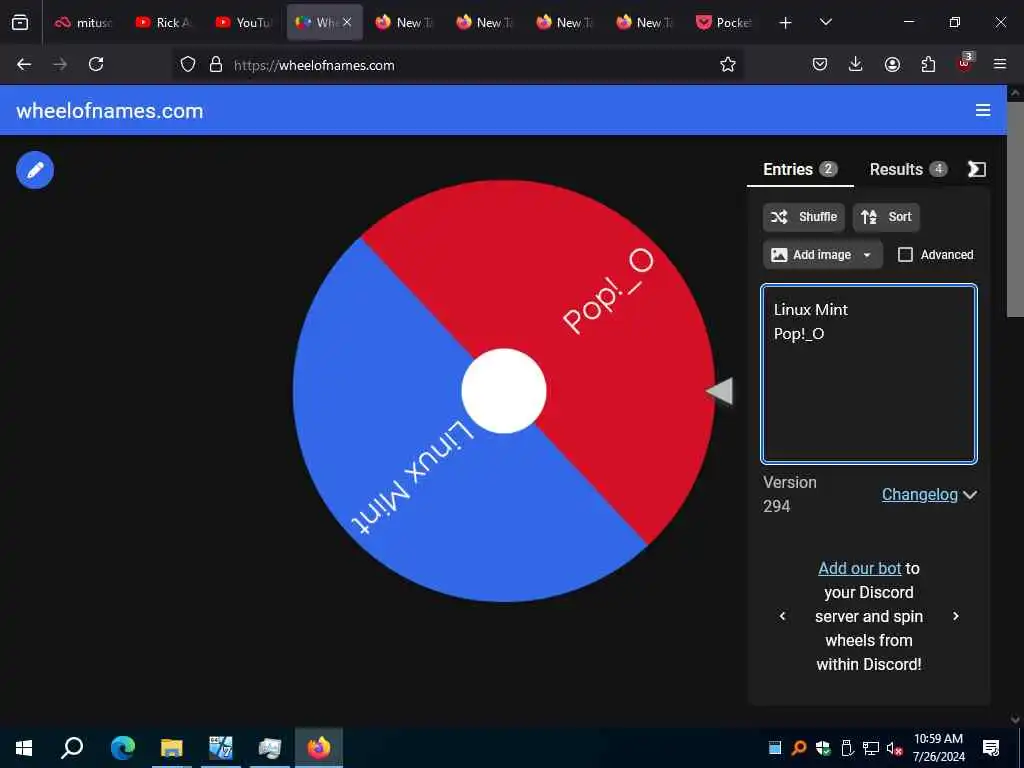Open the Changelog link

click(920, 494)
